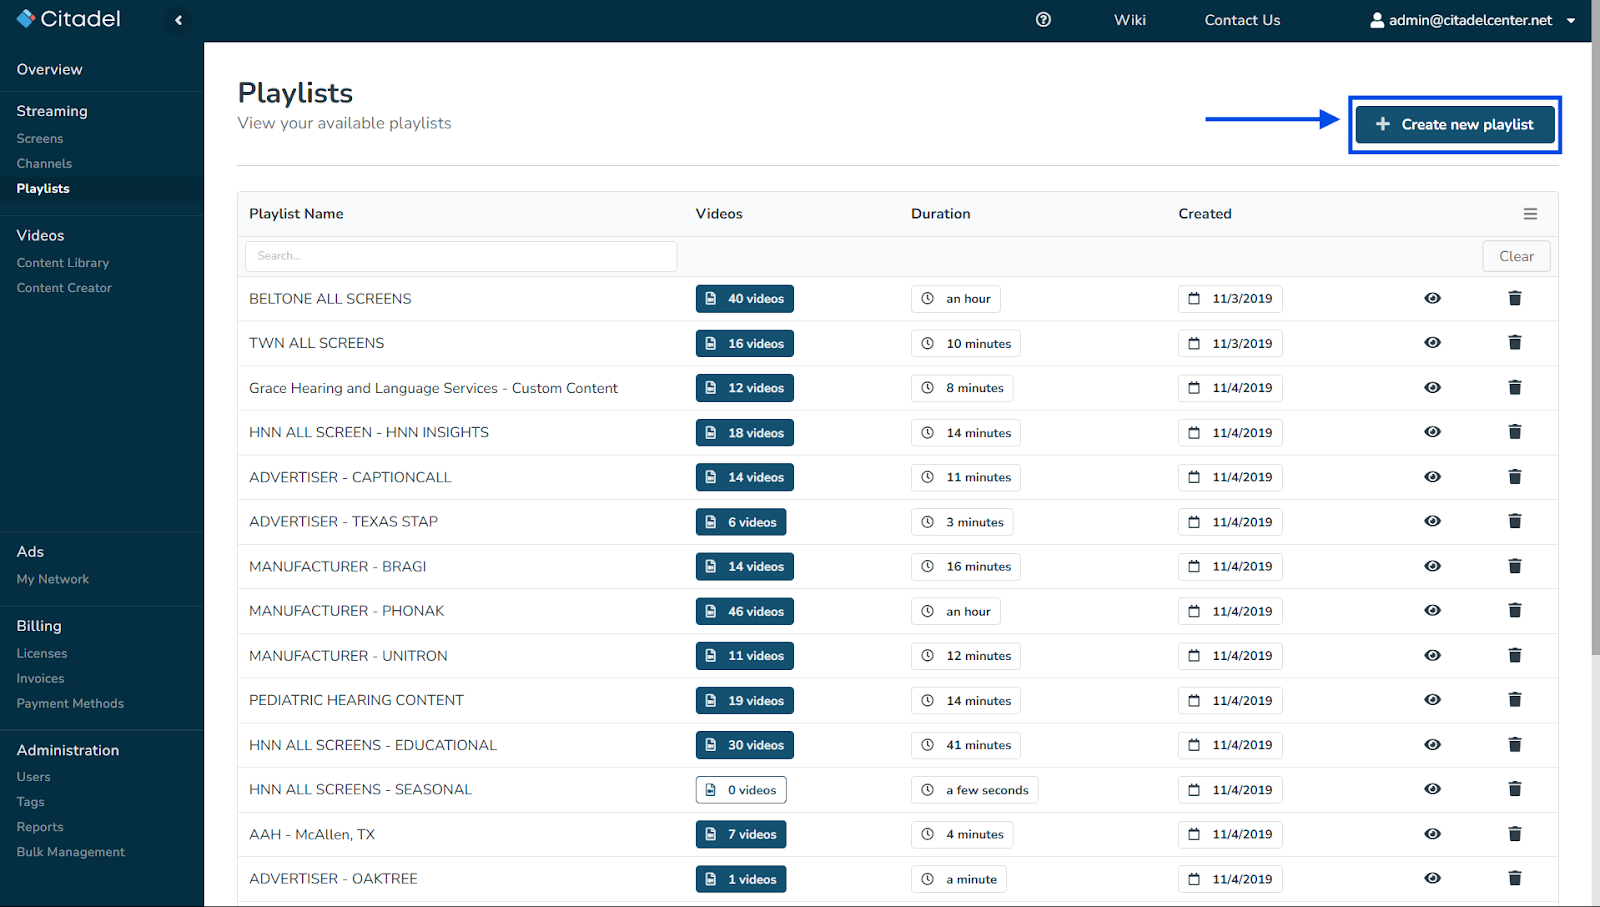This screenshot has width=1600, height=907.
Task: View the ADVERTISER - OAKTREE playlist eye icon
Action: [x=1433, y=878]
